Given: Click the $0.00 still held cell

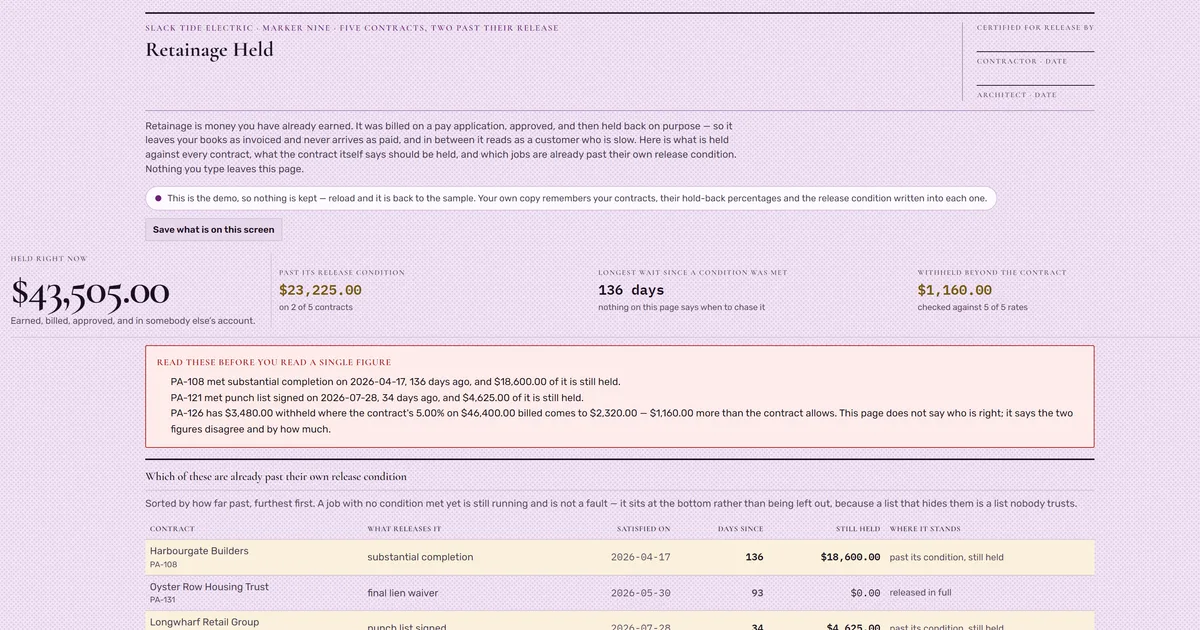Looking at the screenshot, I should [866, 593].
